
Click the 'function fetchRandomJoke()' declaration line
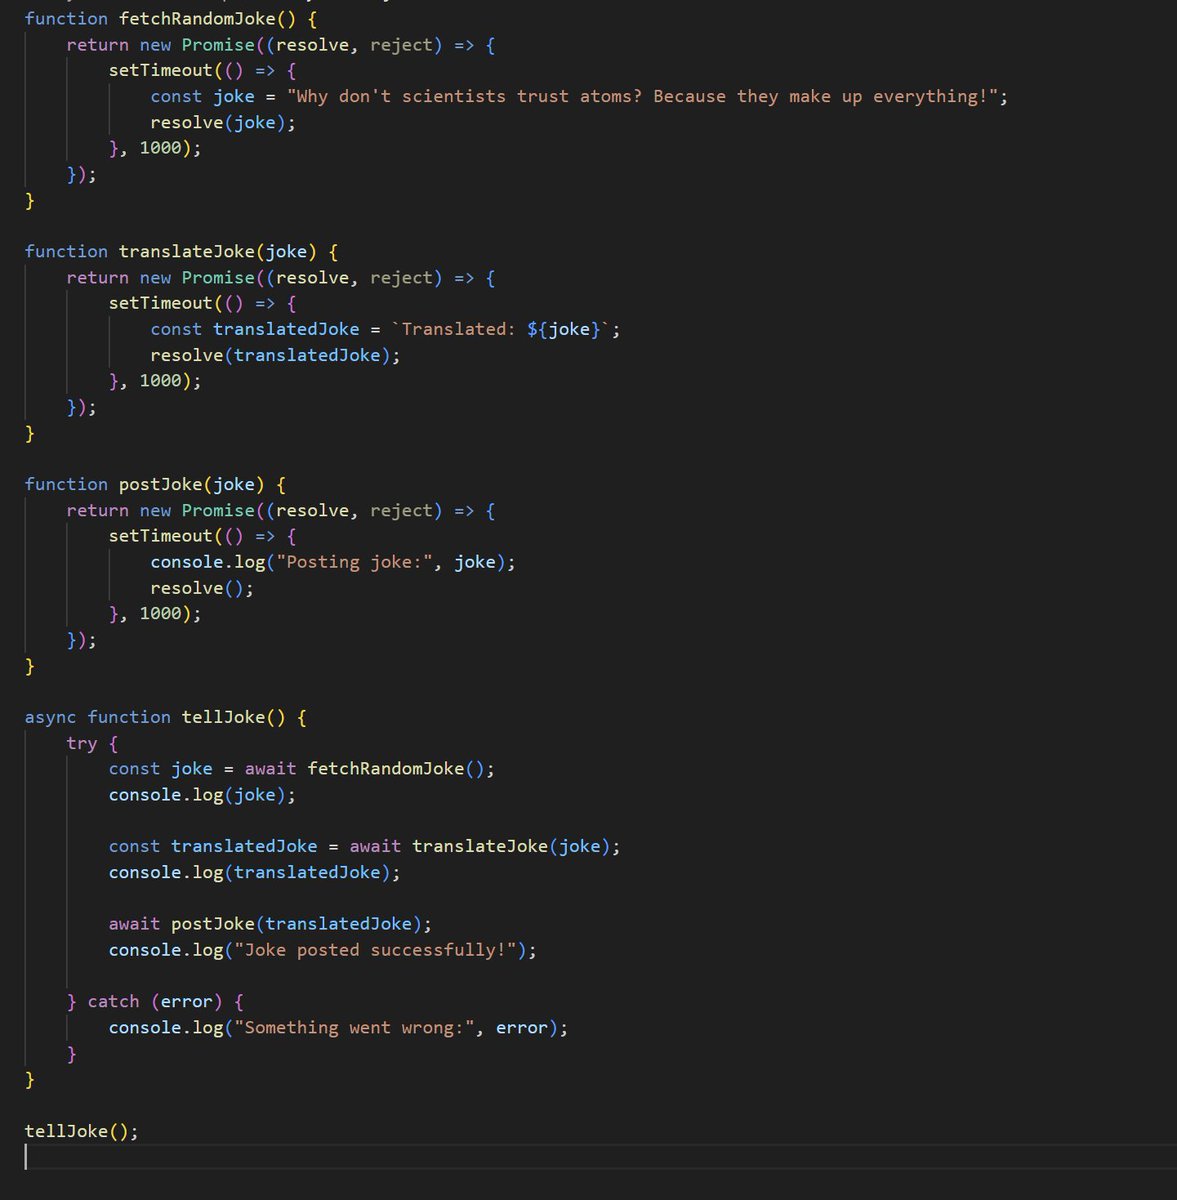click(170, 19)
